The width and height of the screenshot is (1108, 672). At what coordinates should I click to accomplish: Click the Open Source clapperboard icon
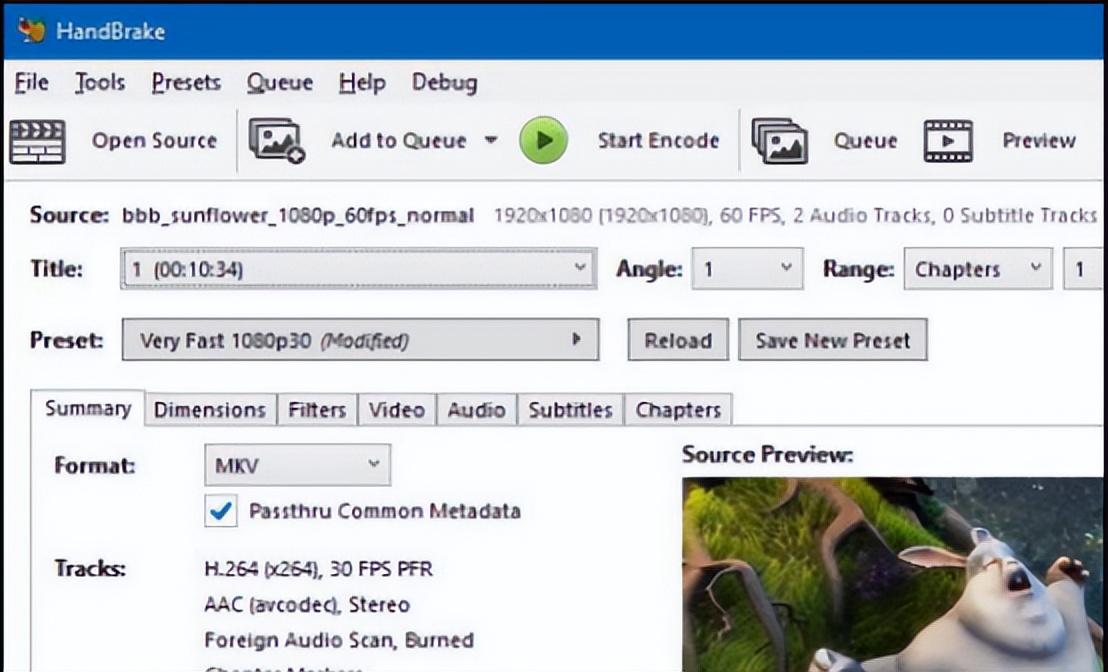[37, 141]
